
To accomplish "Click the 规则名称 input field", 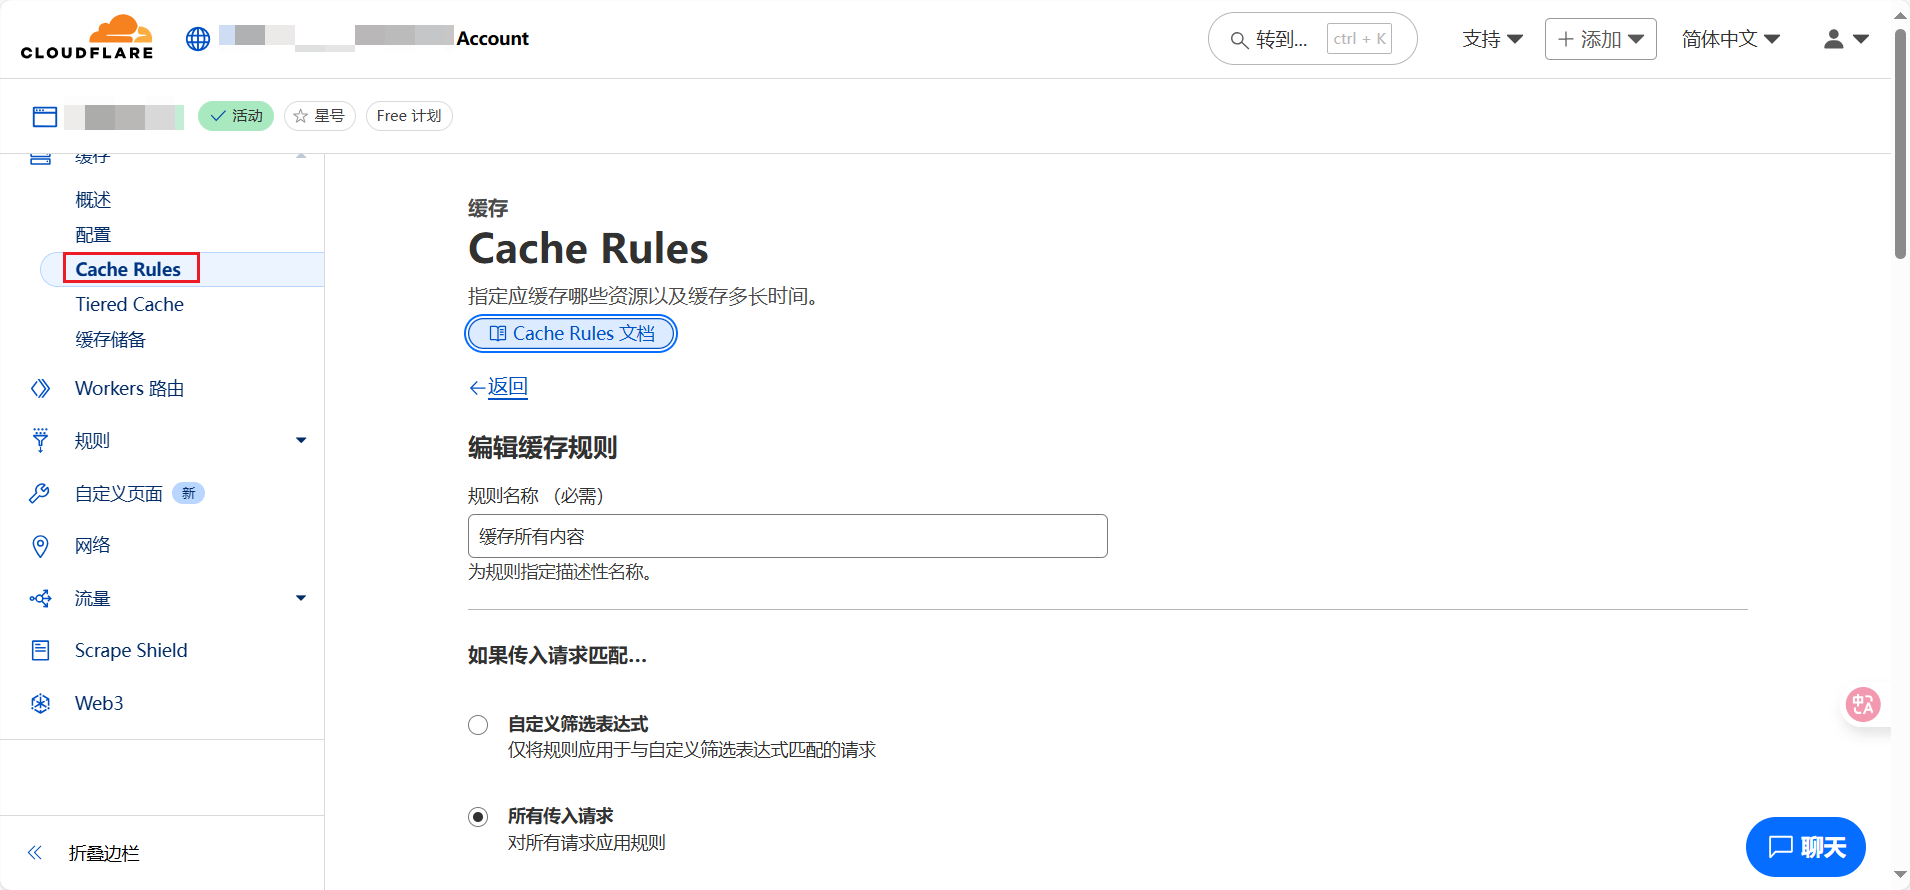I will tap(787, 536).
